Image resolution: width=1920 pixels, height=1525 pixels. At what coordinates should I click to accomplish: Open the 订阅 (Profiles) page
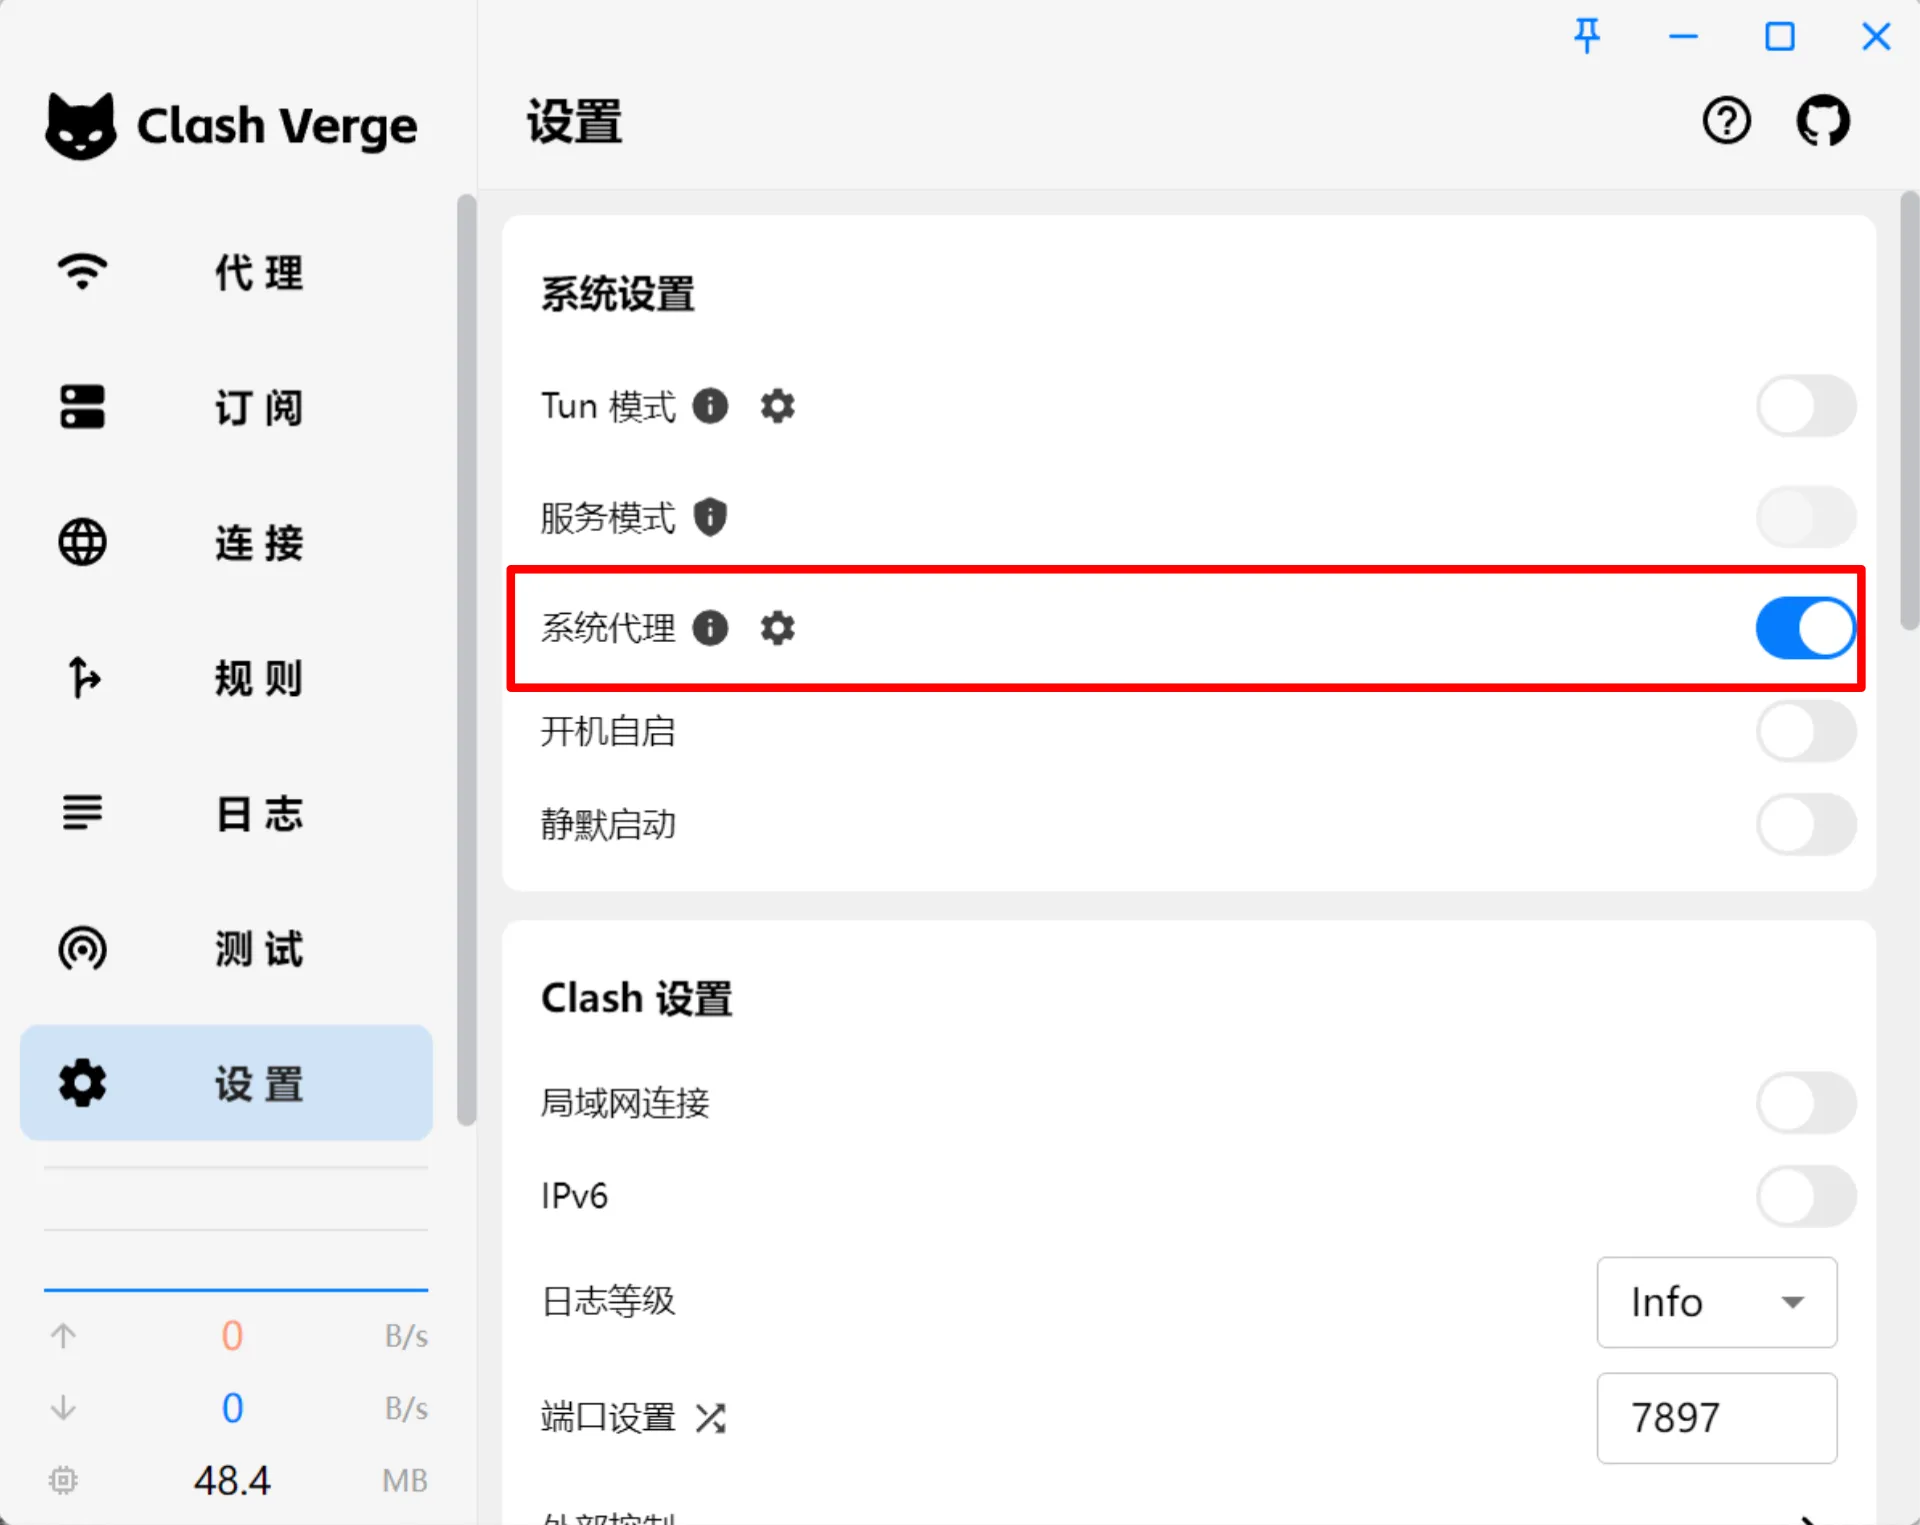[226, 407]
